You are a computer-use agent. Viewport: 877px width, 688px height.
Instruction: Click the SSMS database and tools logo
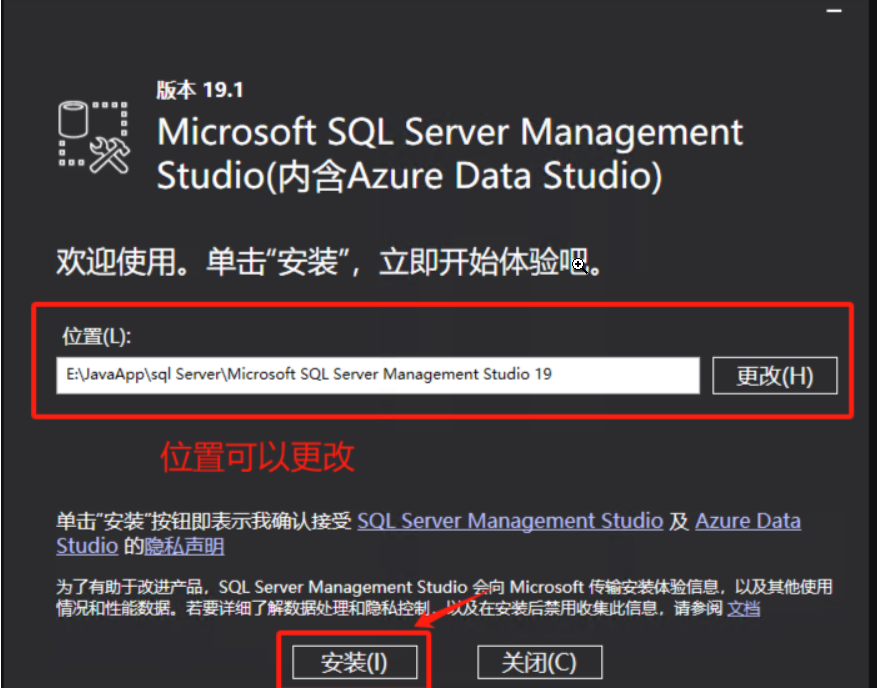[x=94, y=136]
